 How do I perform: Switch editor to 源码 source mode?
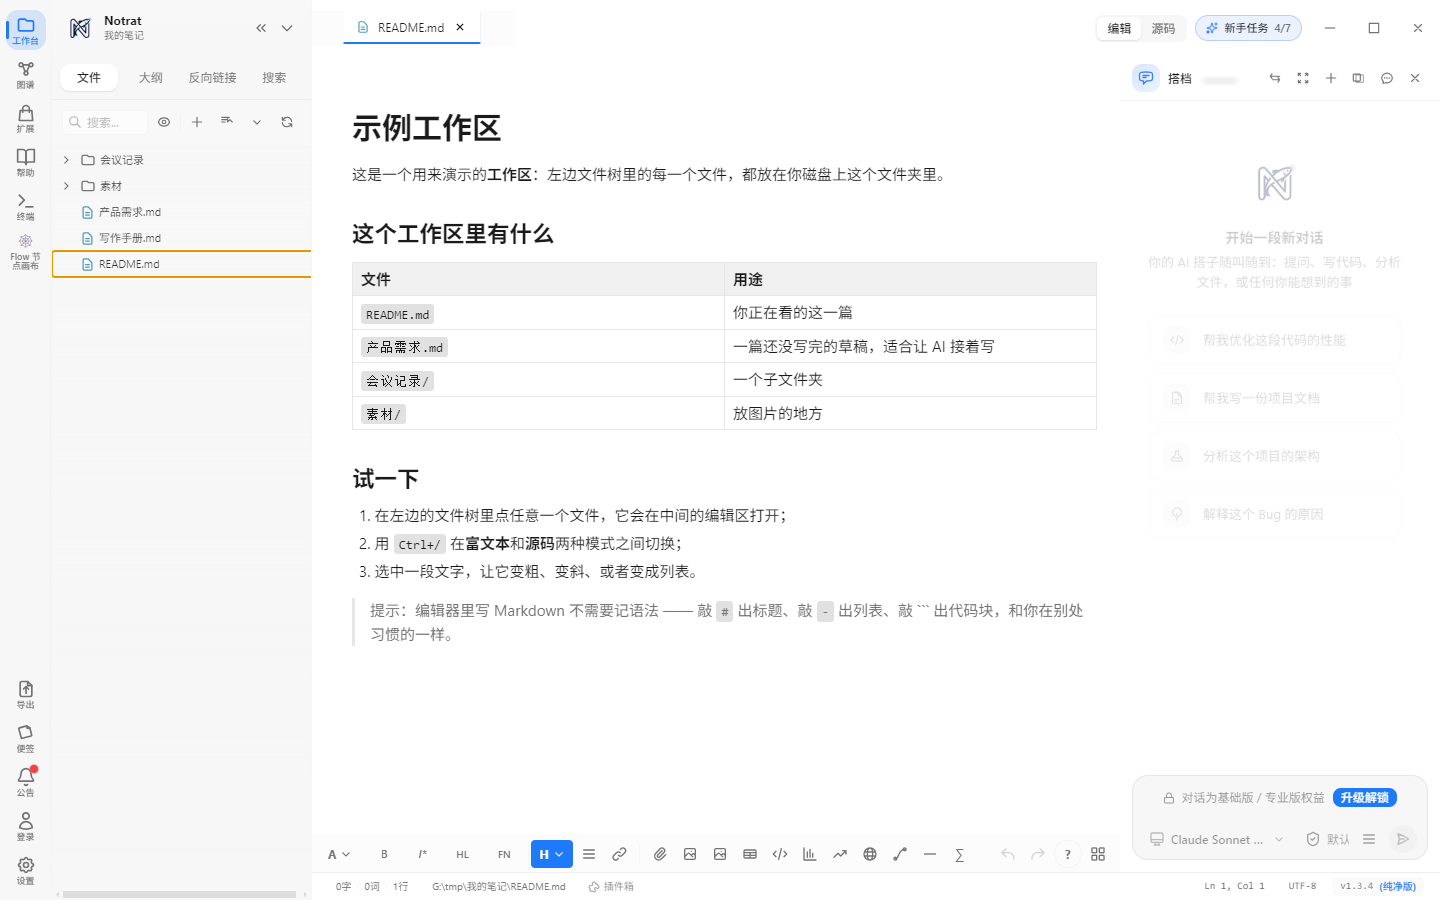pos(1163,28)
